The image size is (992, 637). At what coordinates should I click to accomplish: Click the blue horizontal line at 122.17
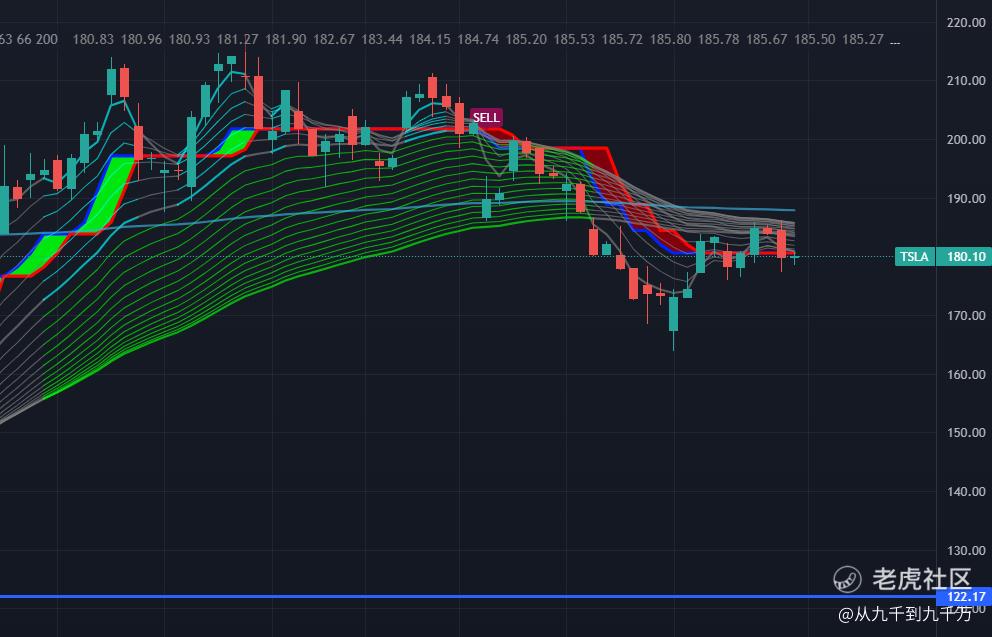[468, 597]
